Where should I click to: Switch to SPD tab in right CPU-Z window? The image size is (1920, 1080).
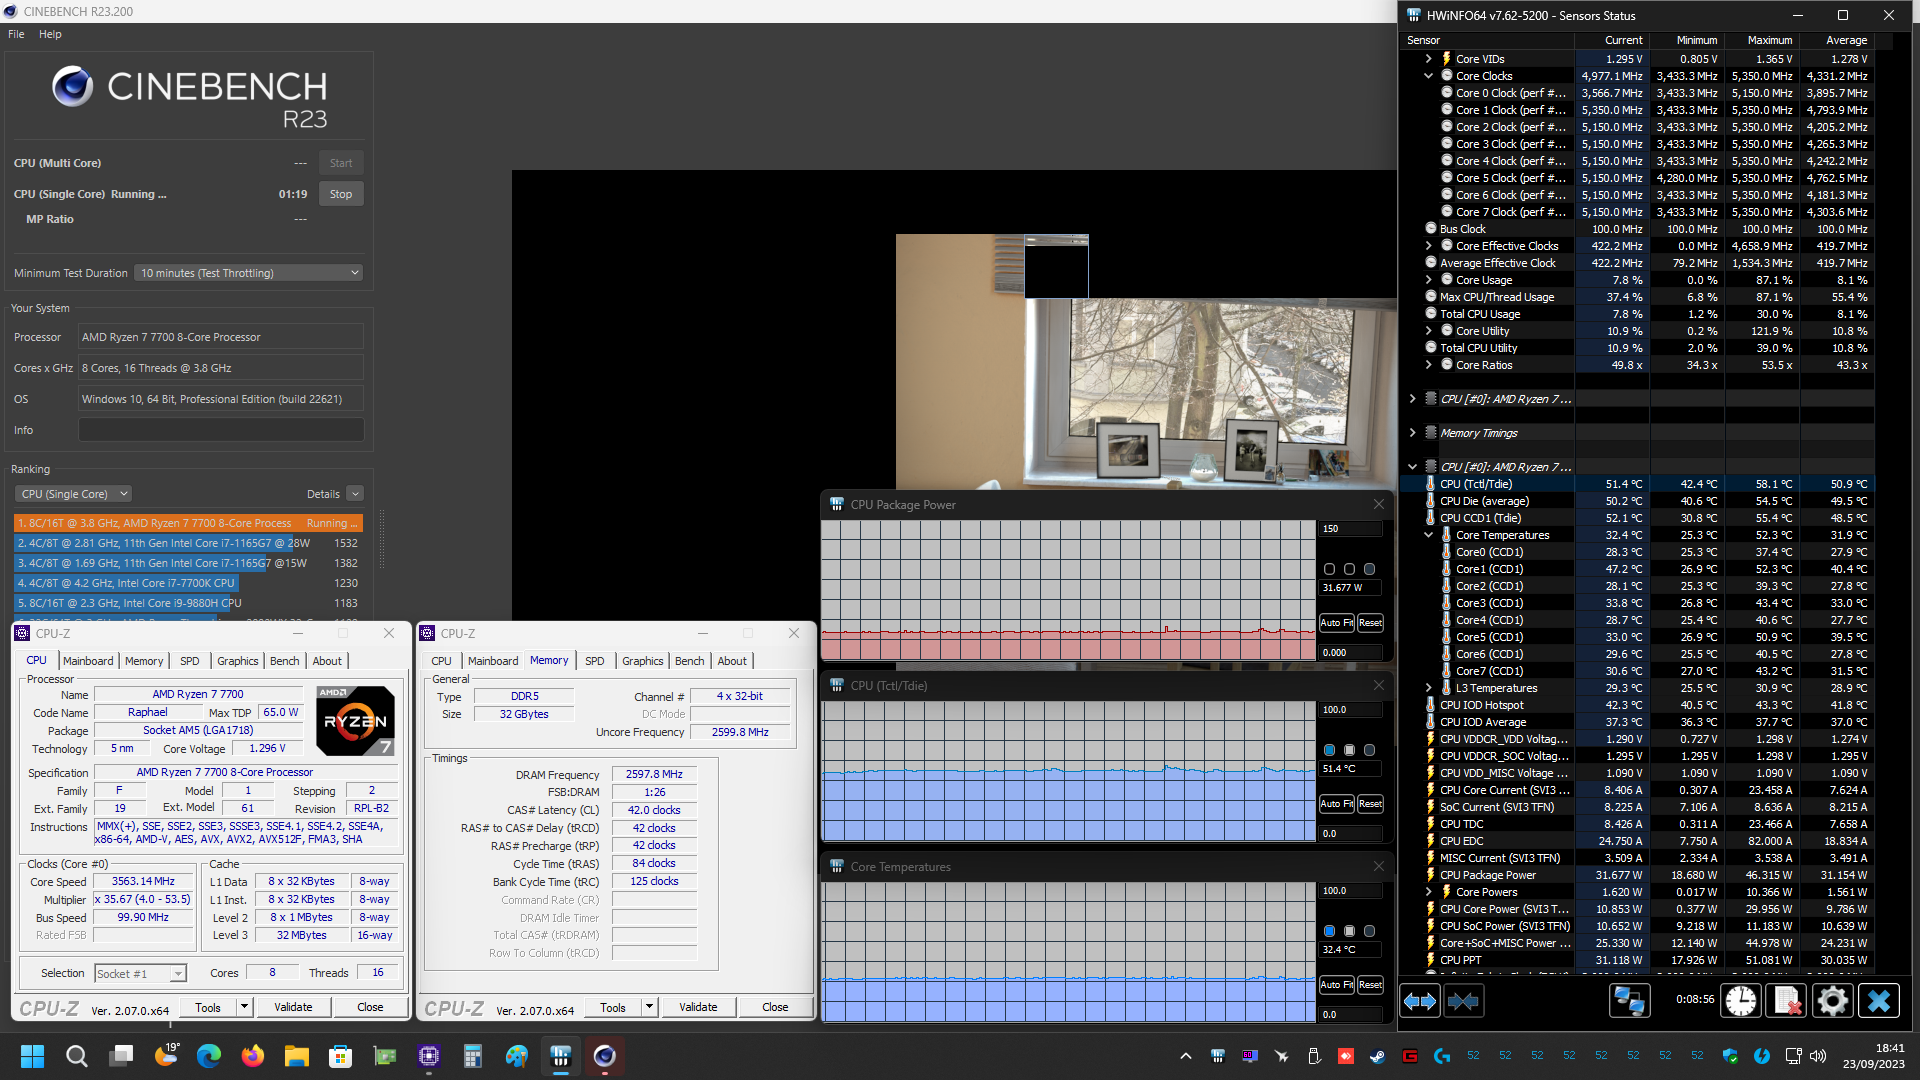[594, 661]
